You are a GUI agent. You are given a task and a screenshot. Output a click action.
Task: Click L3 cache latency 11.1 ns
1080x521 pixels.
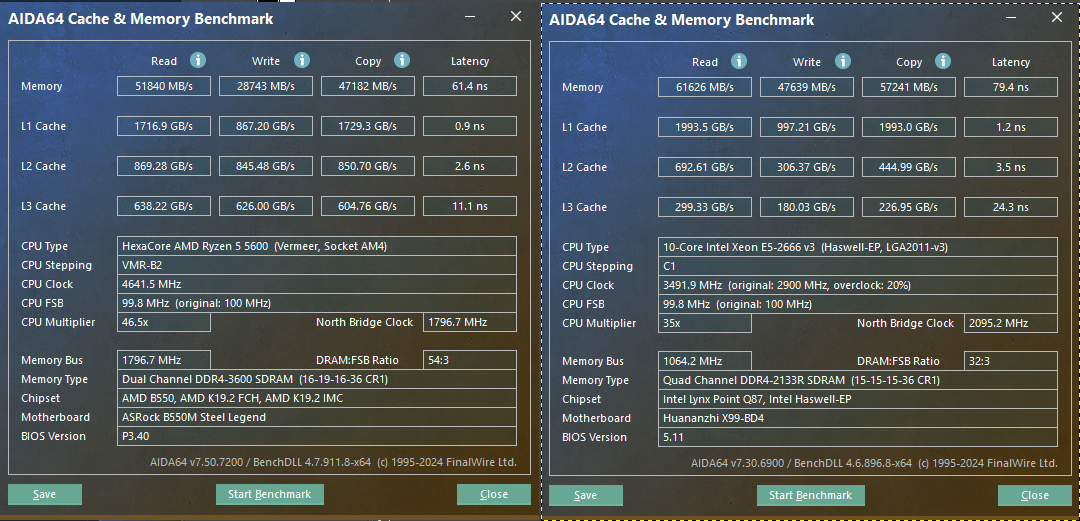point(470,206)
